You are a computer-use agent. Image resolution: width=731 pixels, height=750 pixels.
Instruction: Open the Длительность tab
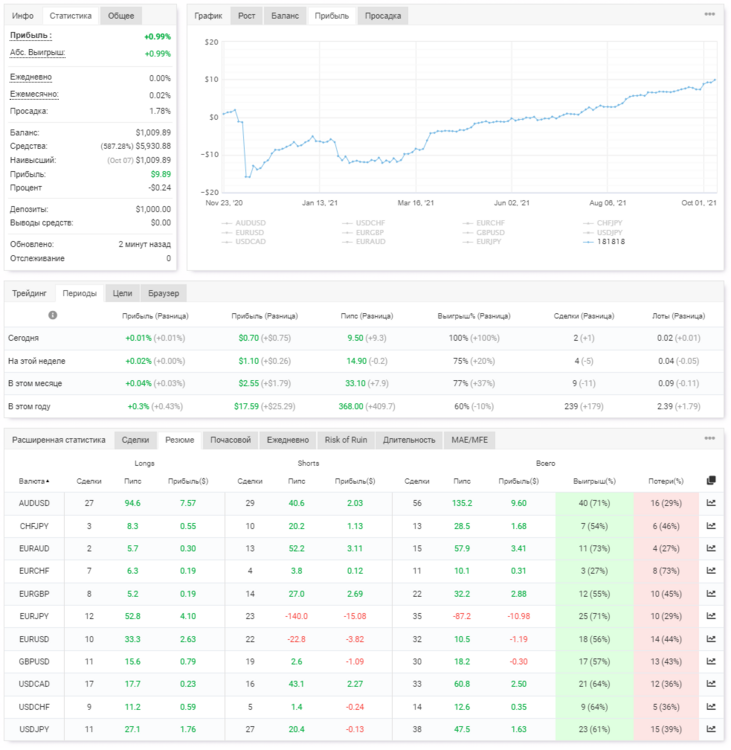coord(409,440)
